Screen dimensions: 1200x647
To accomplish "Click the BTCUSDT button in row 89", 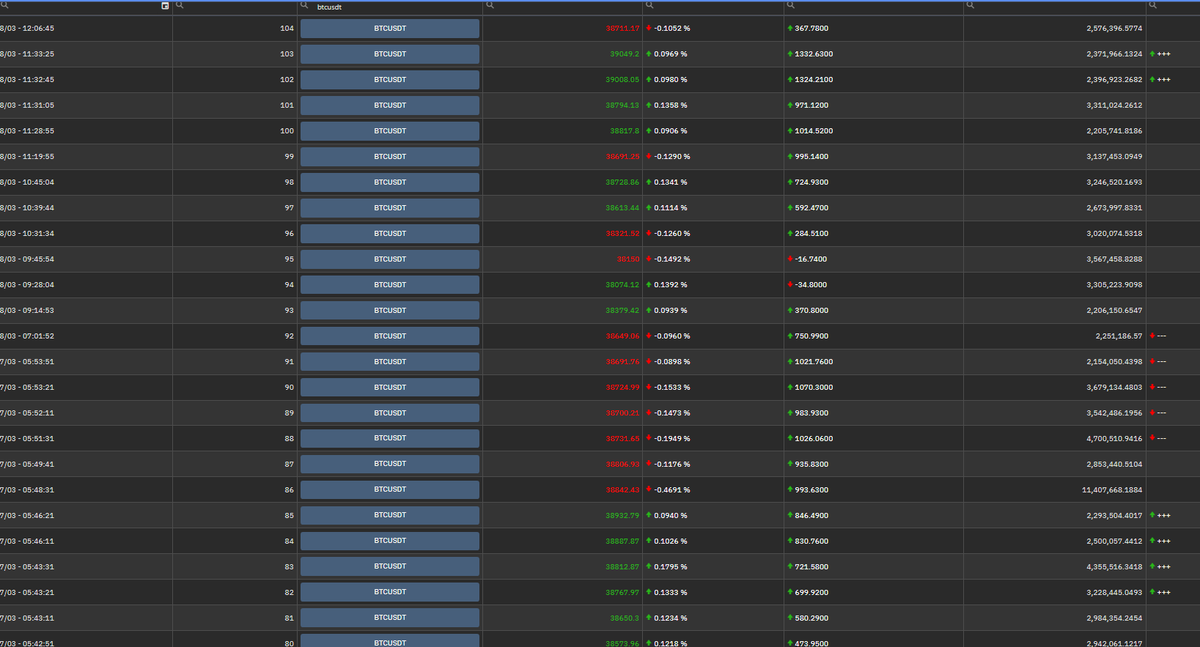I will click(390, 413).
